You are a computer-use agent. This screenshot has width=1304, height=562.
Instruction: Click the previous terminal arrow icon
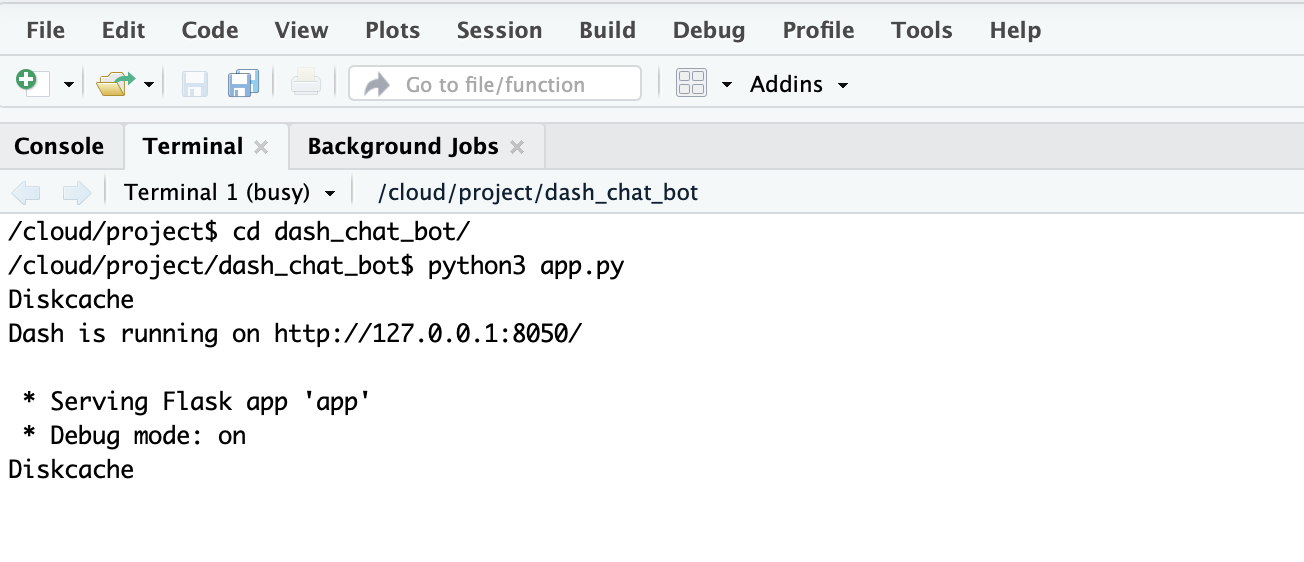(26, 192)
